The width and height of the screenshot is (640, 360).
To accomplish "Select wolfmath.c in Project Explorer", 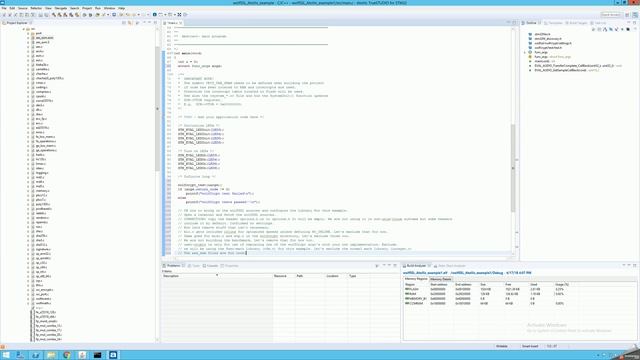I will pos(43,303).
